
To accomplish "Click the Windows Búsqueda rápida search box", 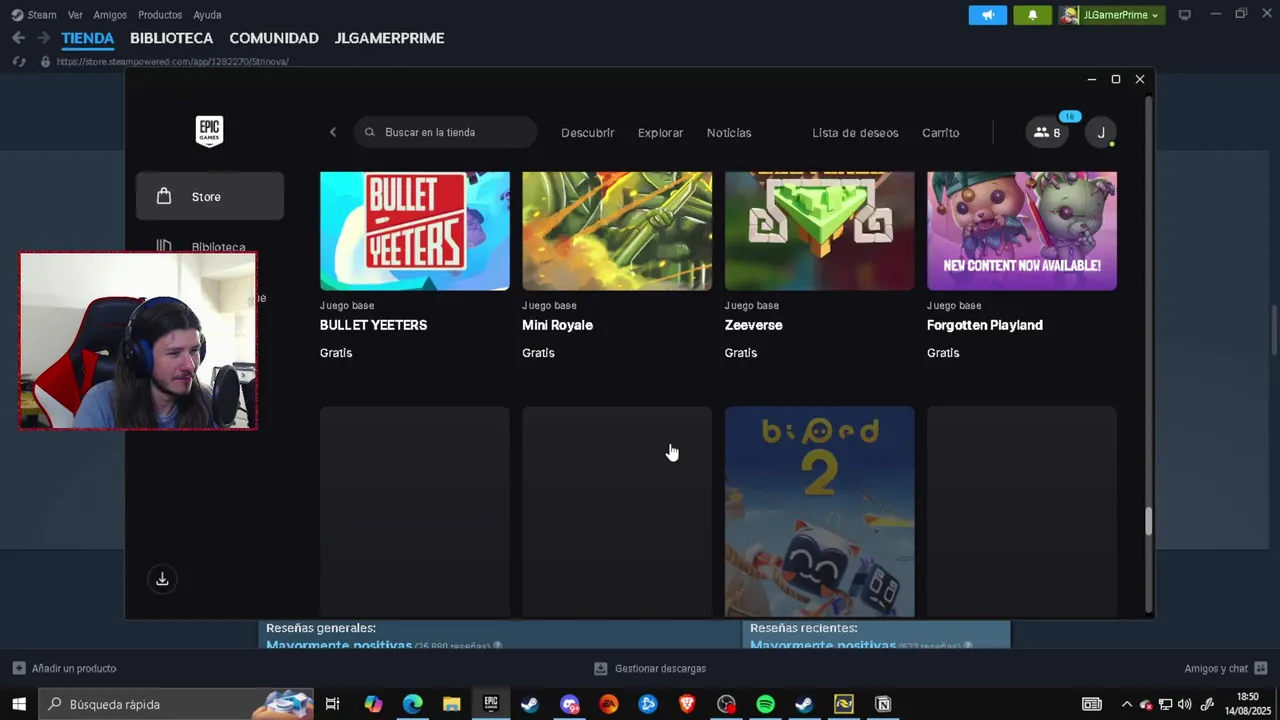I will pyautogui.click(x=177, y=704).
